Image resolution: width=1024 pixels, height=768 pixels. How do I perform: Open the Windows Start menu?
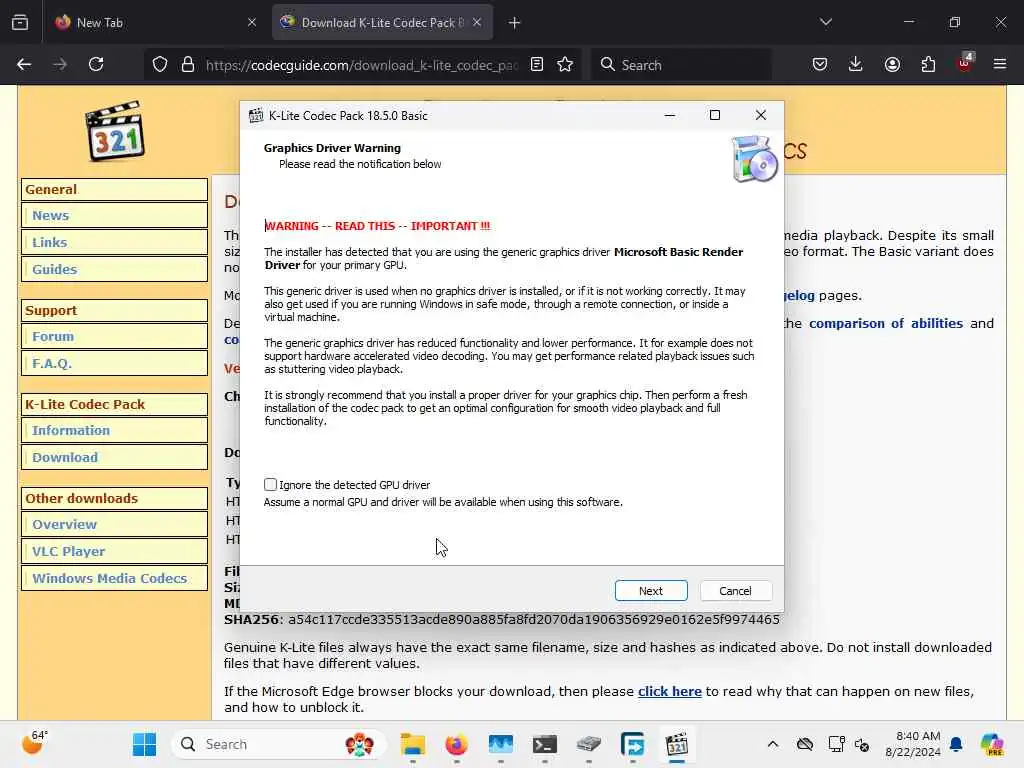[144, 744]
